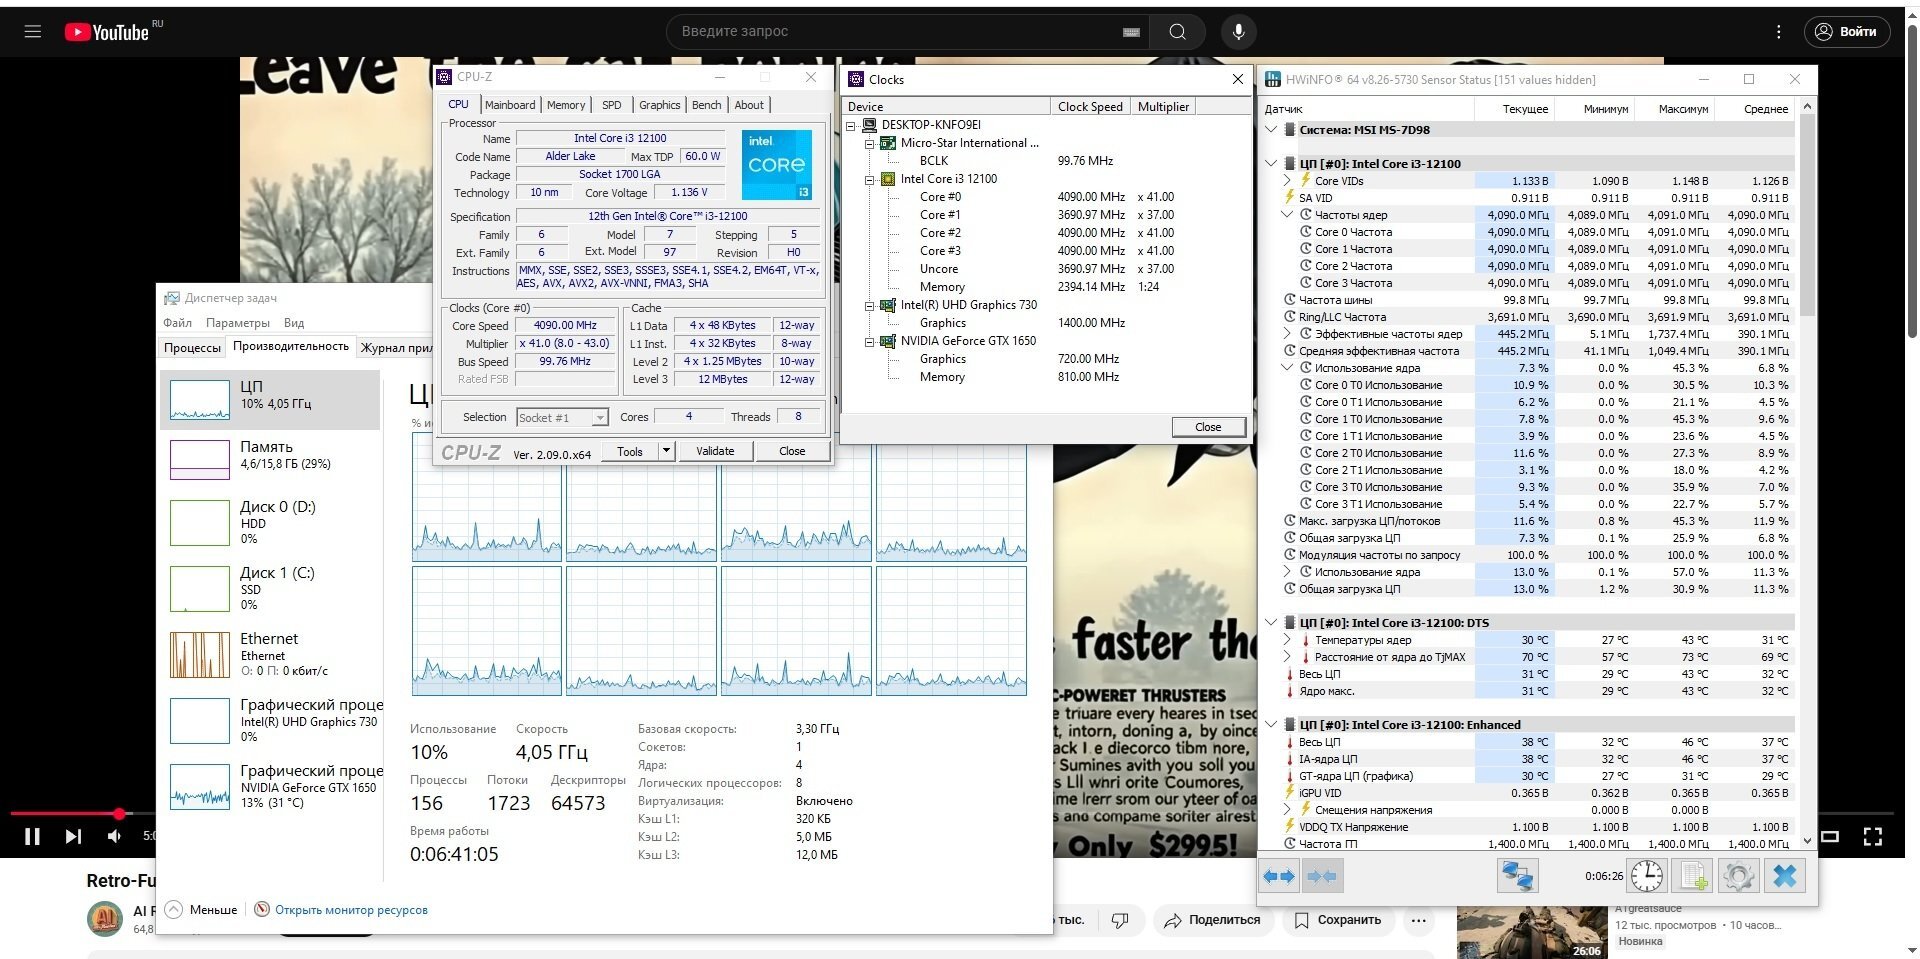Switch to Журнал приложений tab
Screen dimensions: 1920x959
pos(397,347)
